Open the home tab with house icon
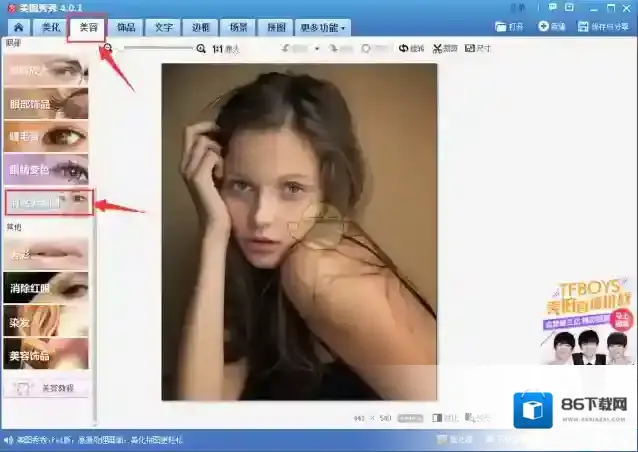The width and height of the screenshot is (638, 452). pyautogui.click(x=18, y=28)
